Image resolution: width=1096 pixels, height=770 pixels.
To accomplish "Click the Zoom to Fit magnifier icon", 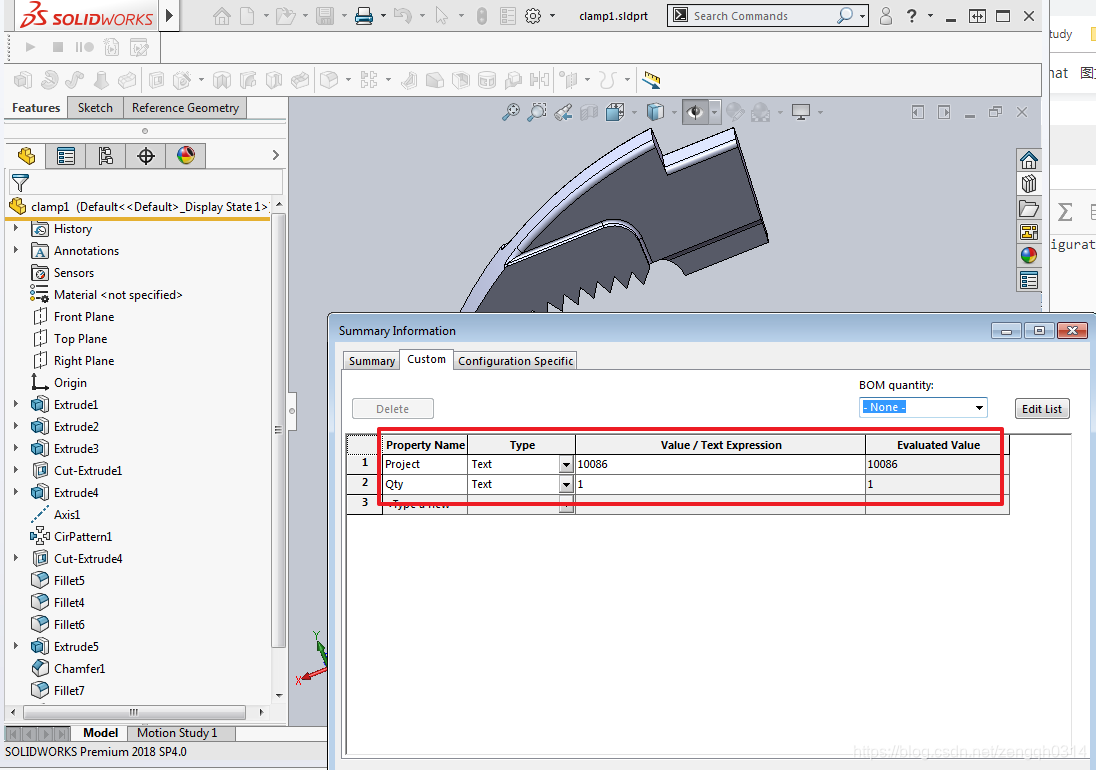I will (511, 112).
